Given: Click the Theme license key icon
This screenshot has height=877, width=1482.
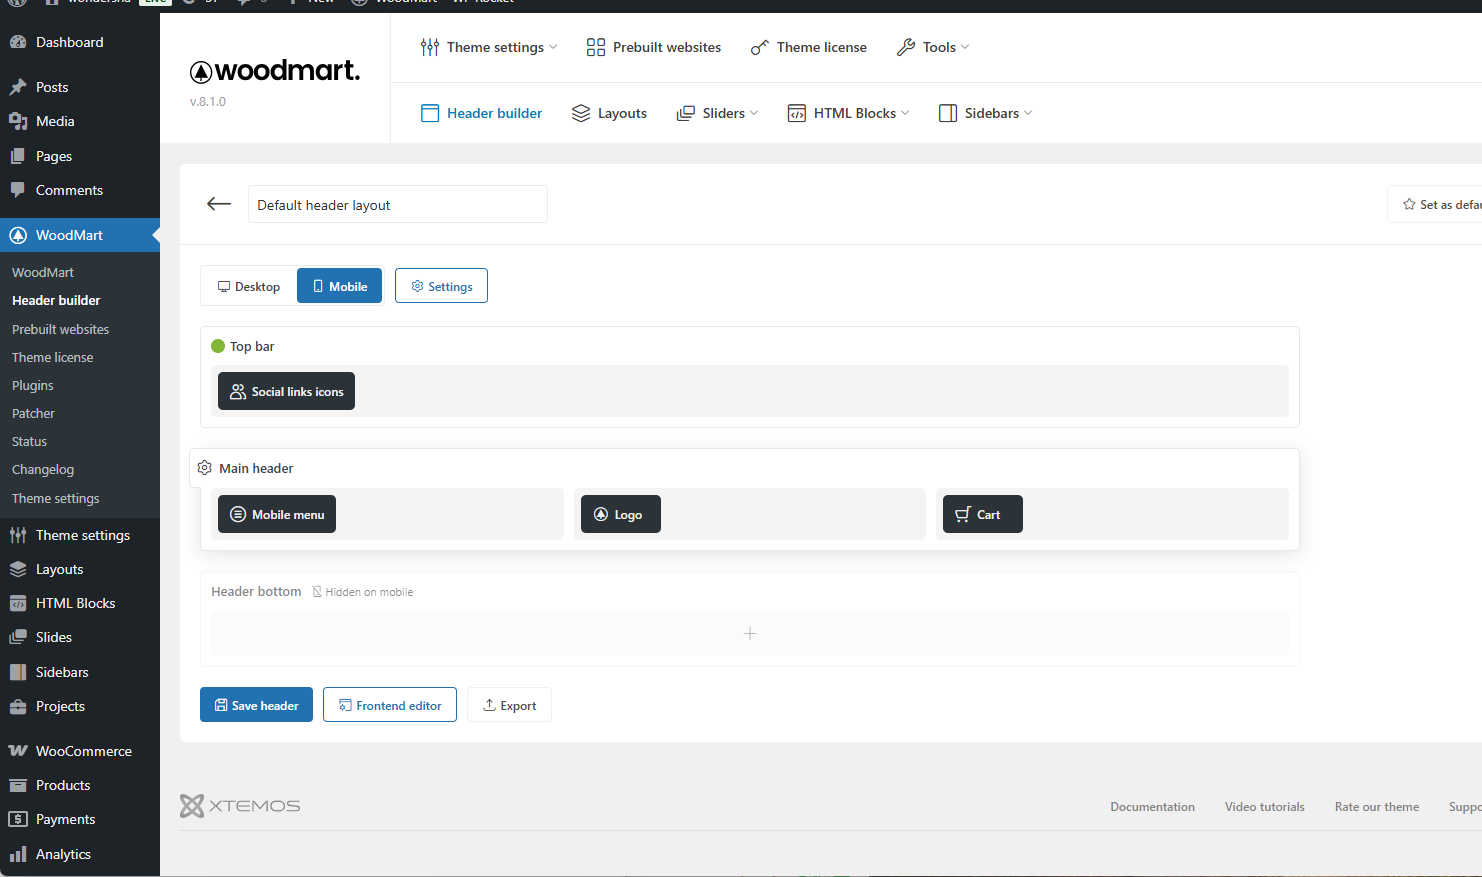Looking at the screenshot, I should [x=760, y=47].
